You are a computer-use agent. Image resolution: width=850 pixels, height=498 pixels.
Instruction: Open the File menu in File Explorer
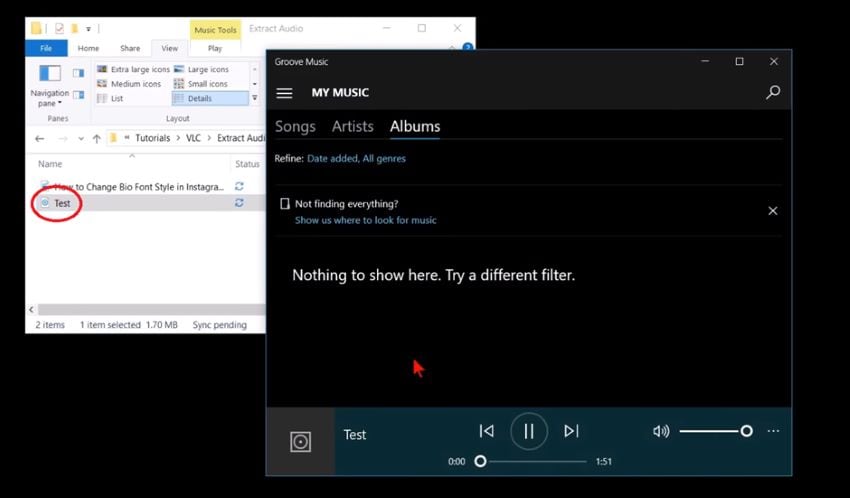[x=46, y=48]
